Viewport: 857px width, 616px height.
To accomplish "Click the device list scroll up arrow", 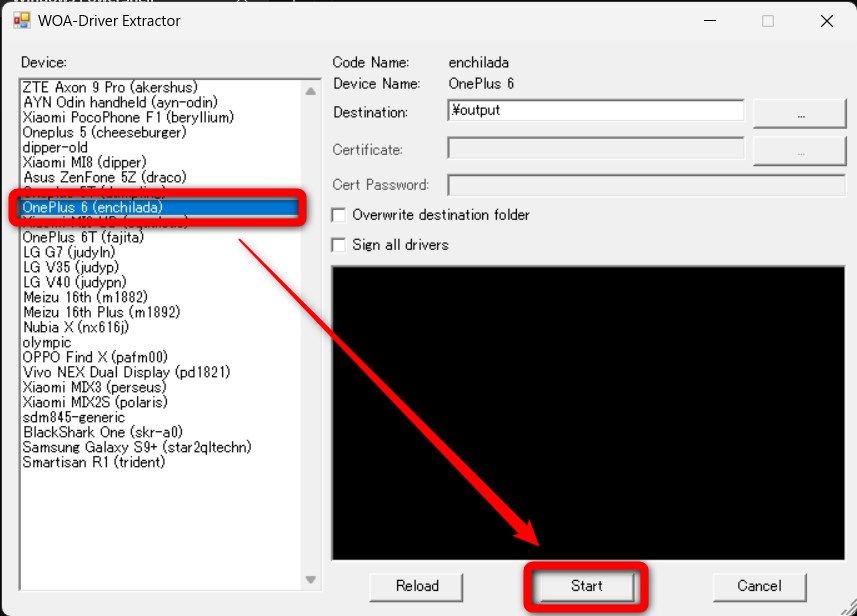I will pos(310,91).
